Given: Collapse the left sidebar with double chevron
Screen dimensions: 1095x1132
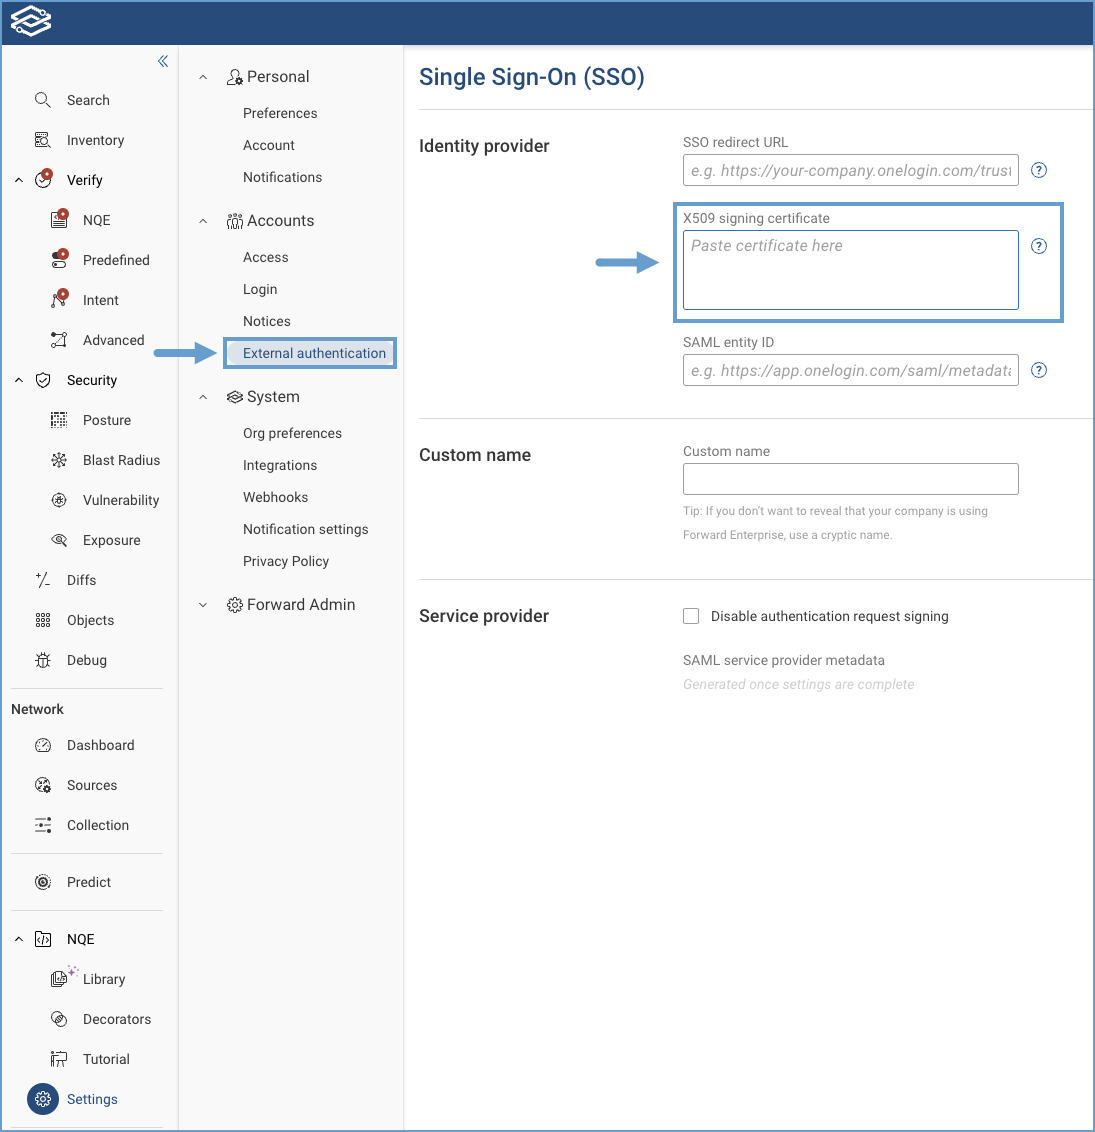Looking at the screenshot, I should click(x=163, y=62).
